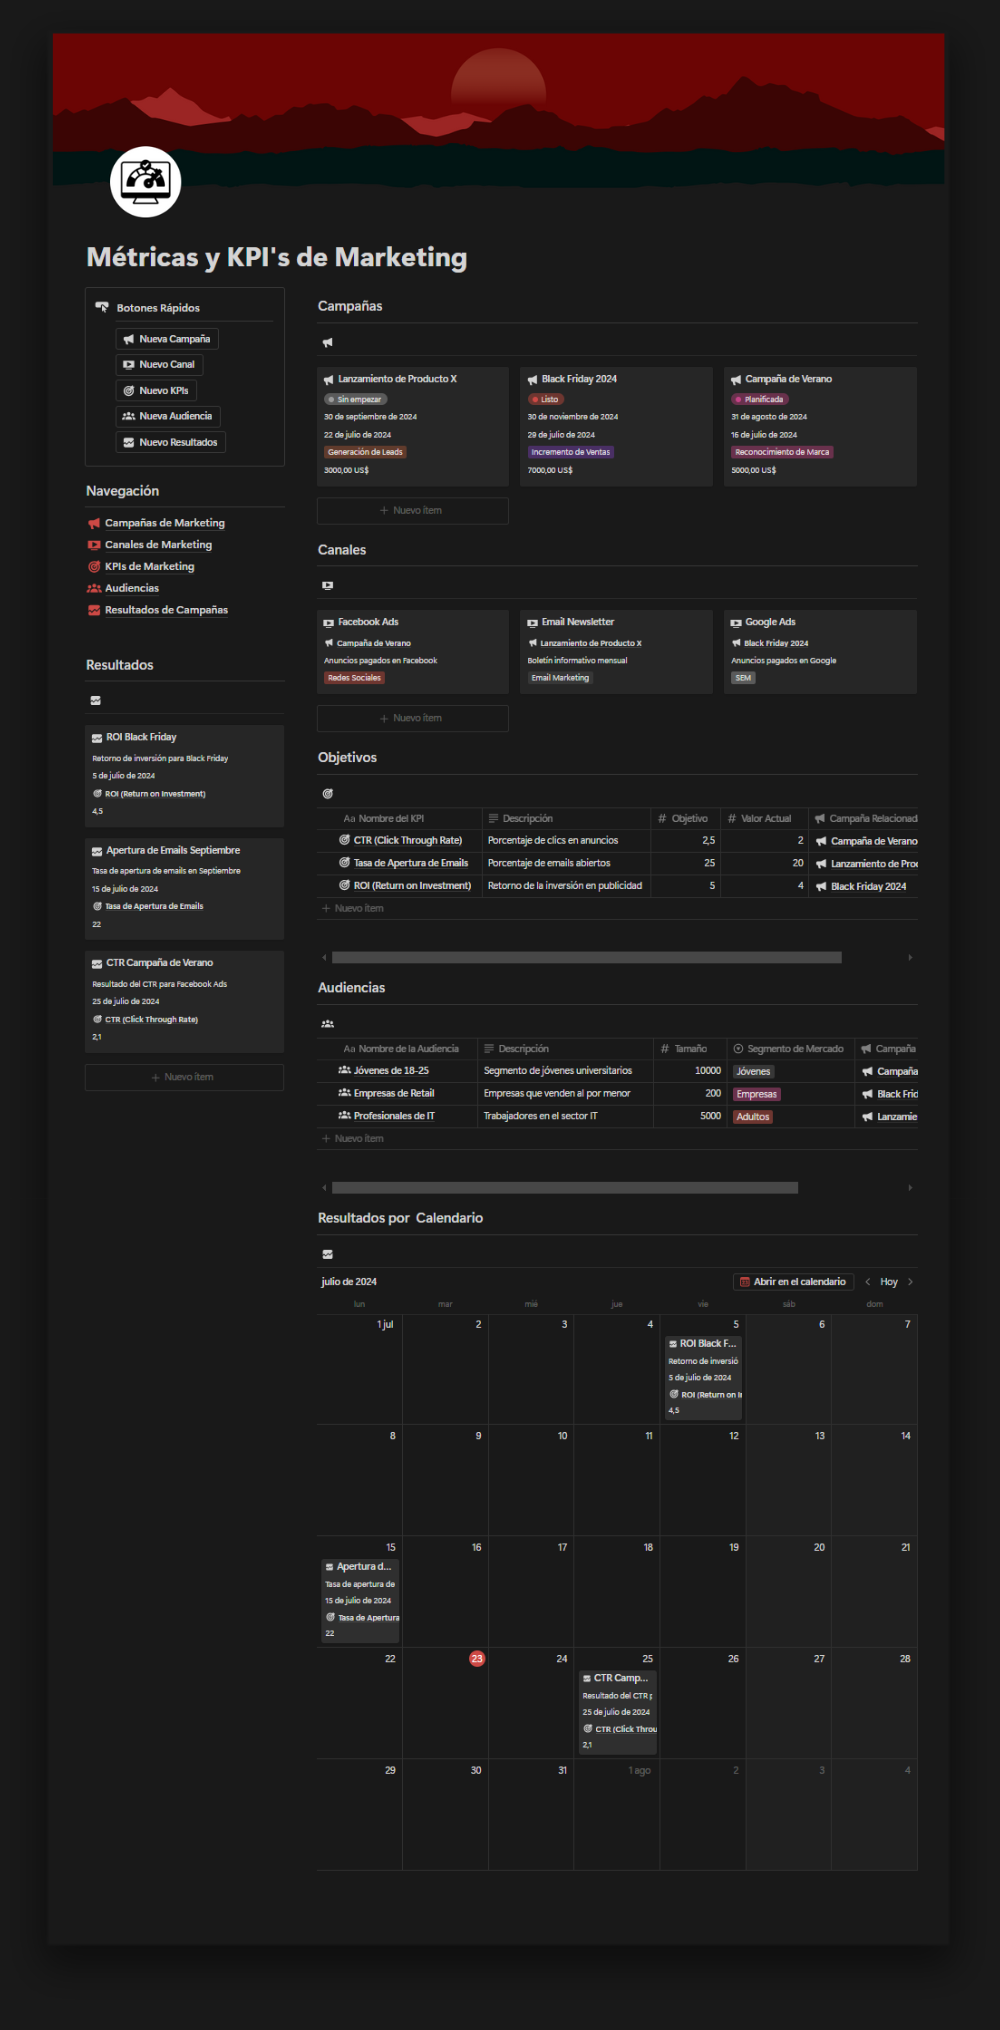Add Nuevo ítem under Canales gallery

[413, 718]
